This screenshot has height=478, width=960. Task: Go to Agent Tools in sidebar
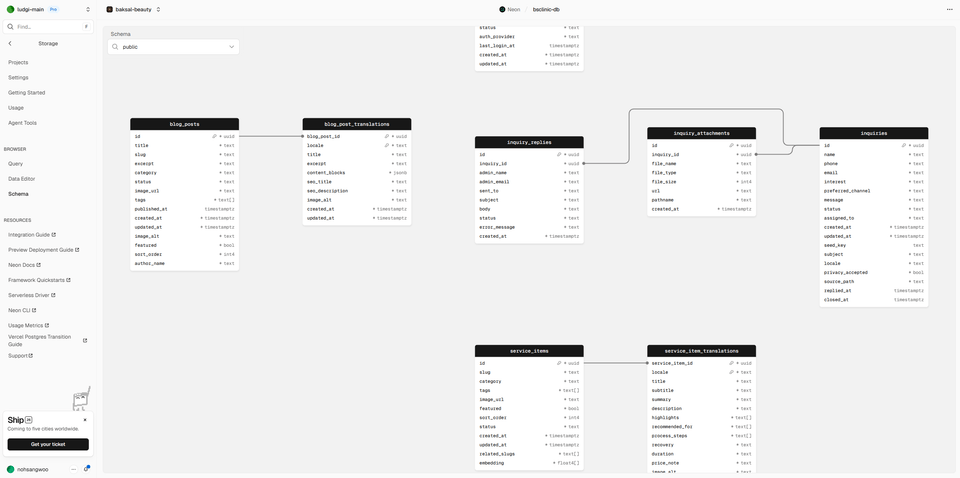[23, 123]
